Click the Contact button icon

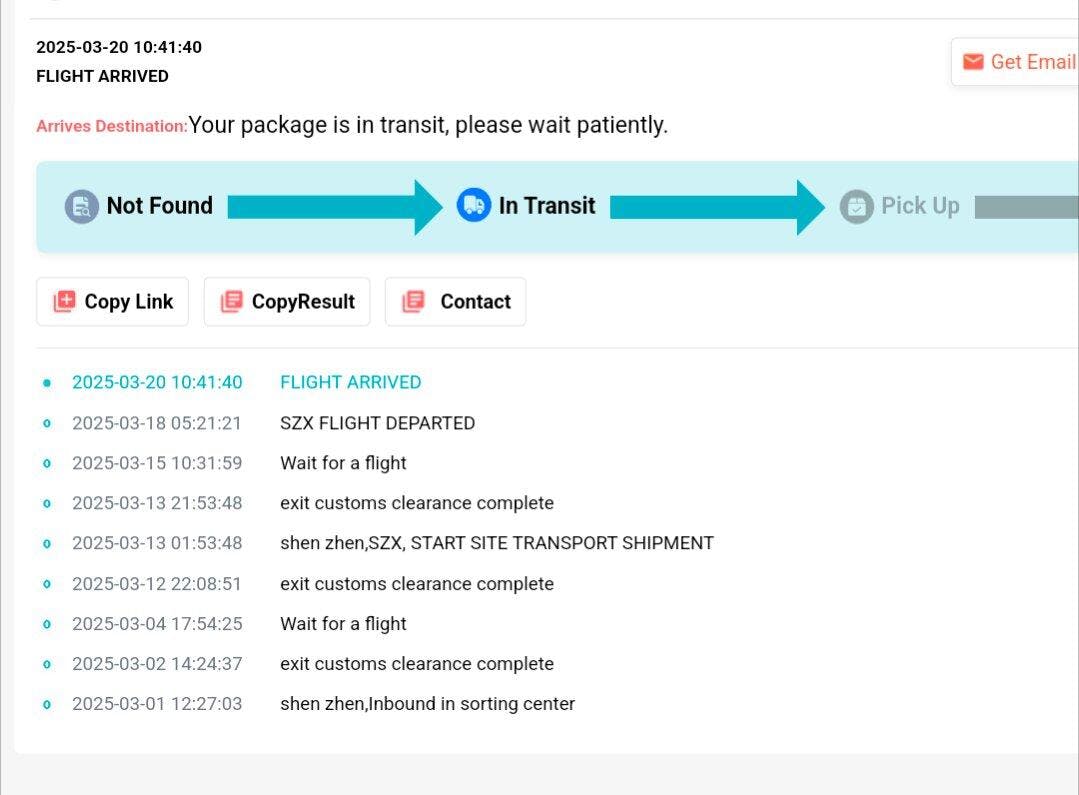413,302
